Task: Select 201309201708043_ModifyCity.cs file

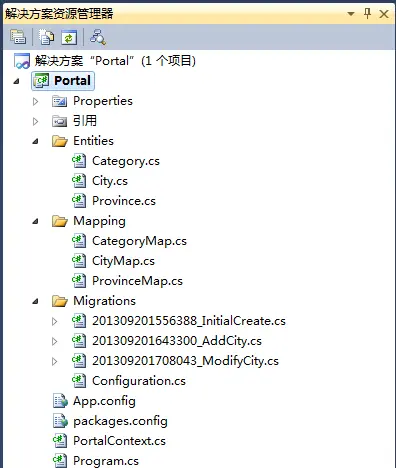Action: tap(185, 361)
